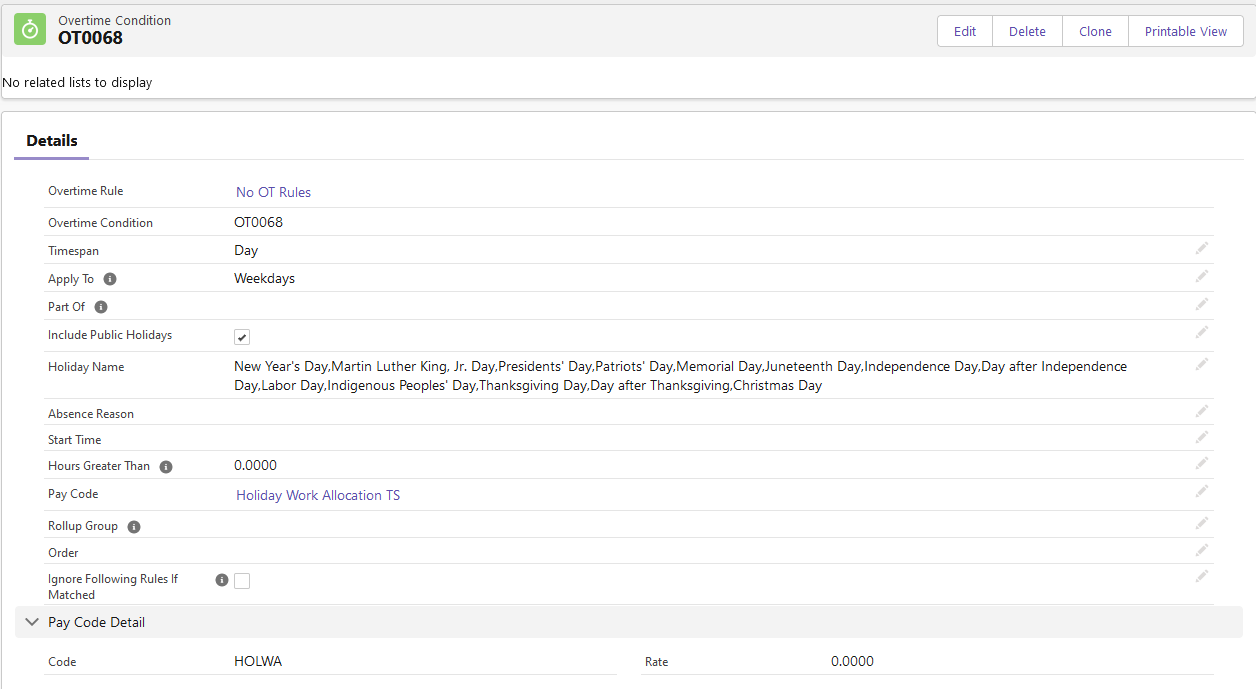This screenshot has height=689, width=1256.
Task: Click the Part Of info icon
Action: pos(101,307)
